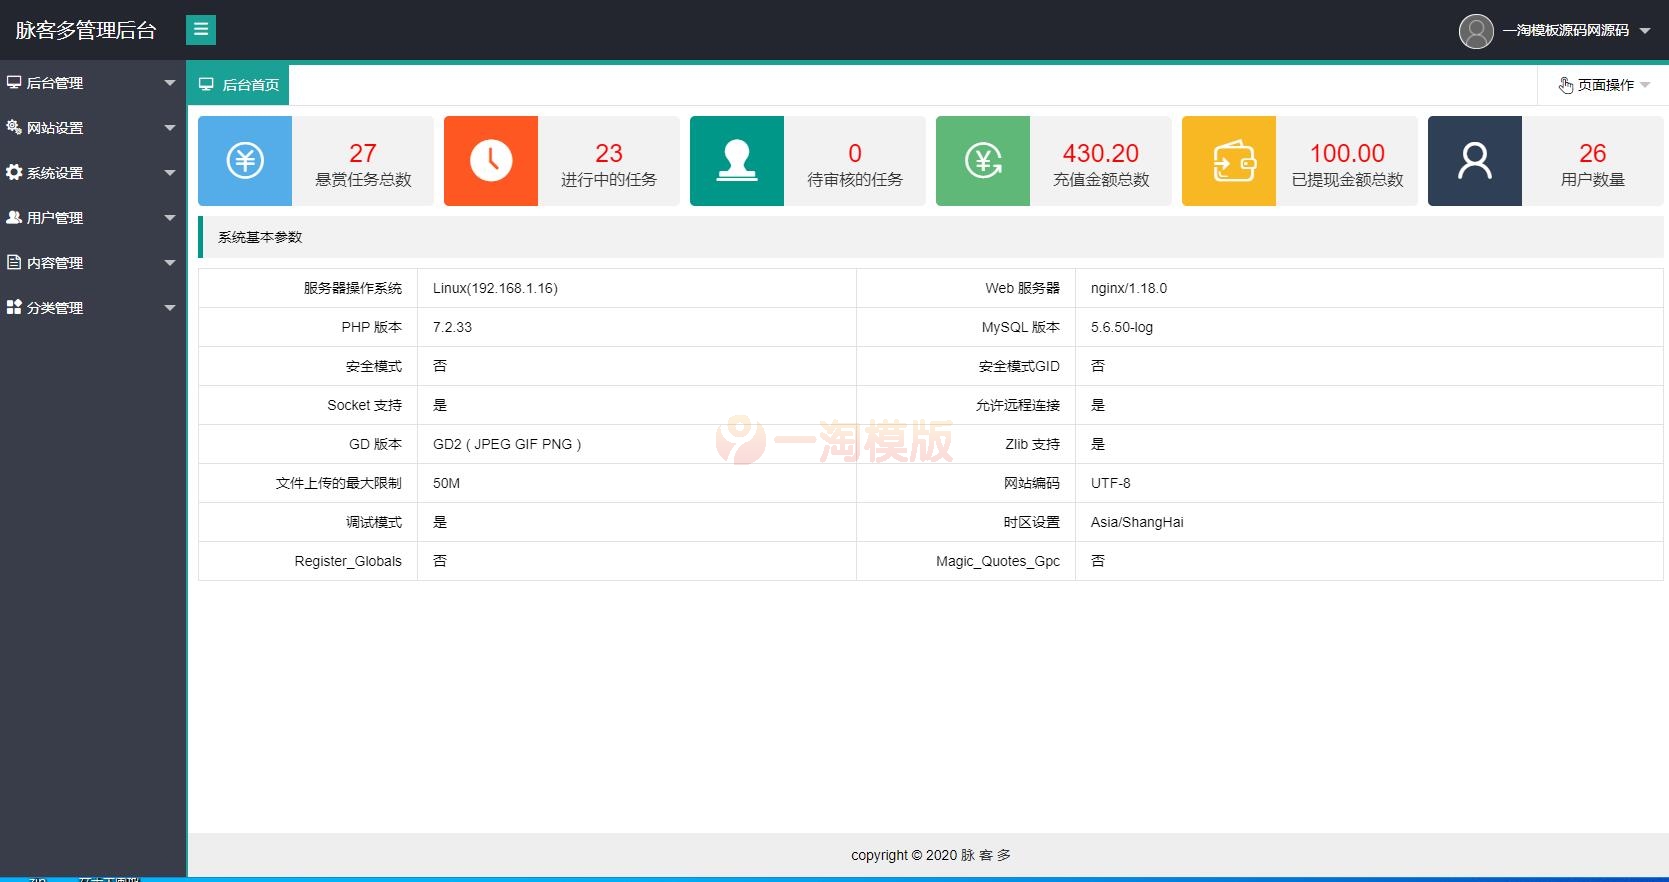Viewport: 1669px width, 882px height.
Task: Click the monitor icon in 后台首页 tab
Action: coord(206,85)
